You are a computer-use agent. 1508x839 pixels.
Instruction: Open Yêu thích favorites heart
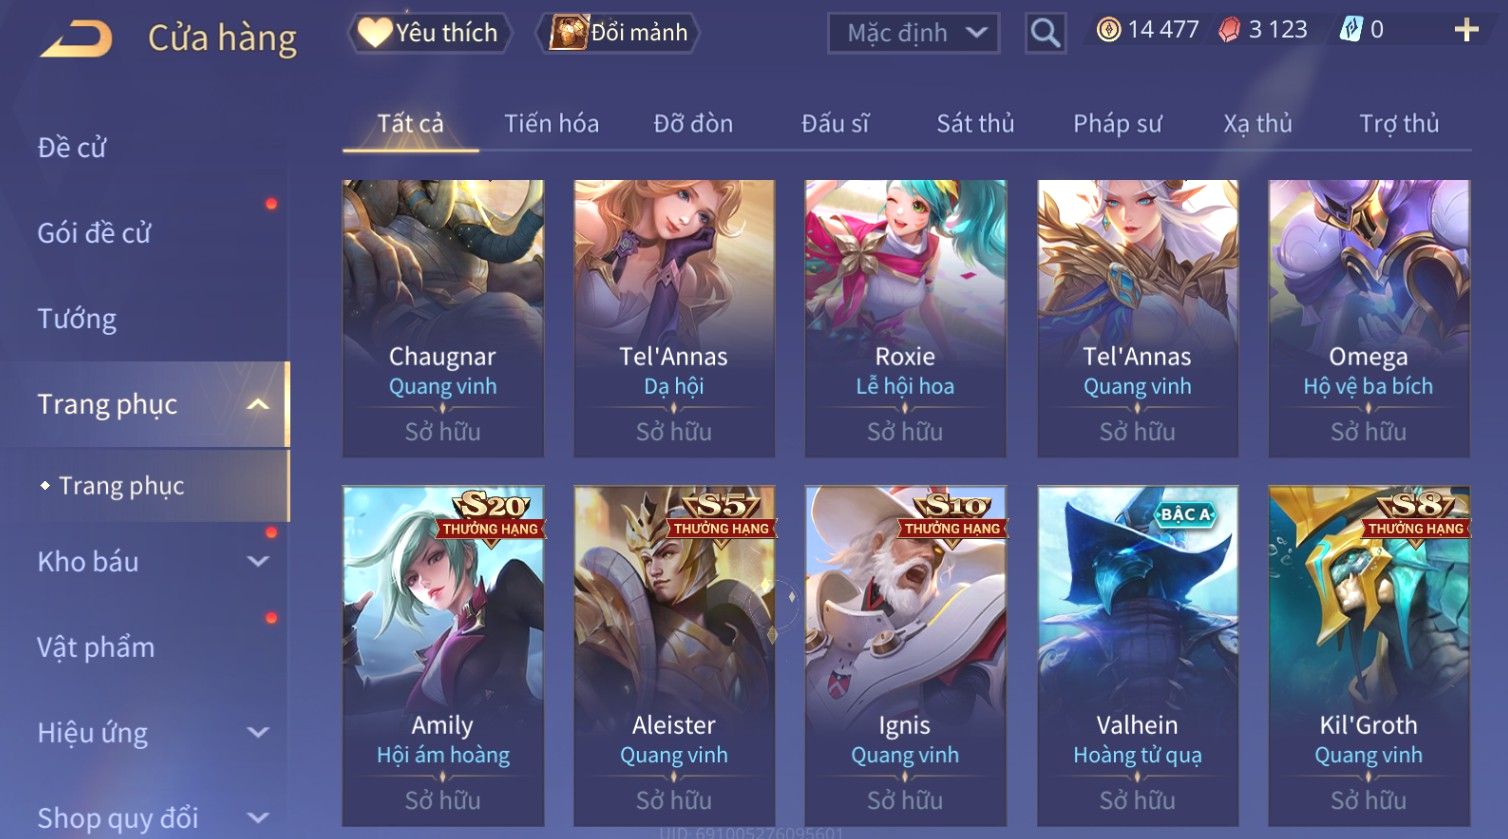[x=375, y=33]
